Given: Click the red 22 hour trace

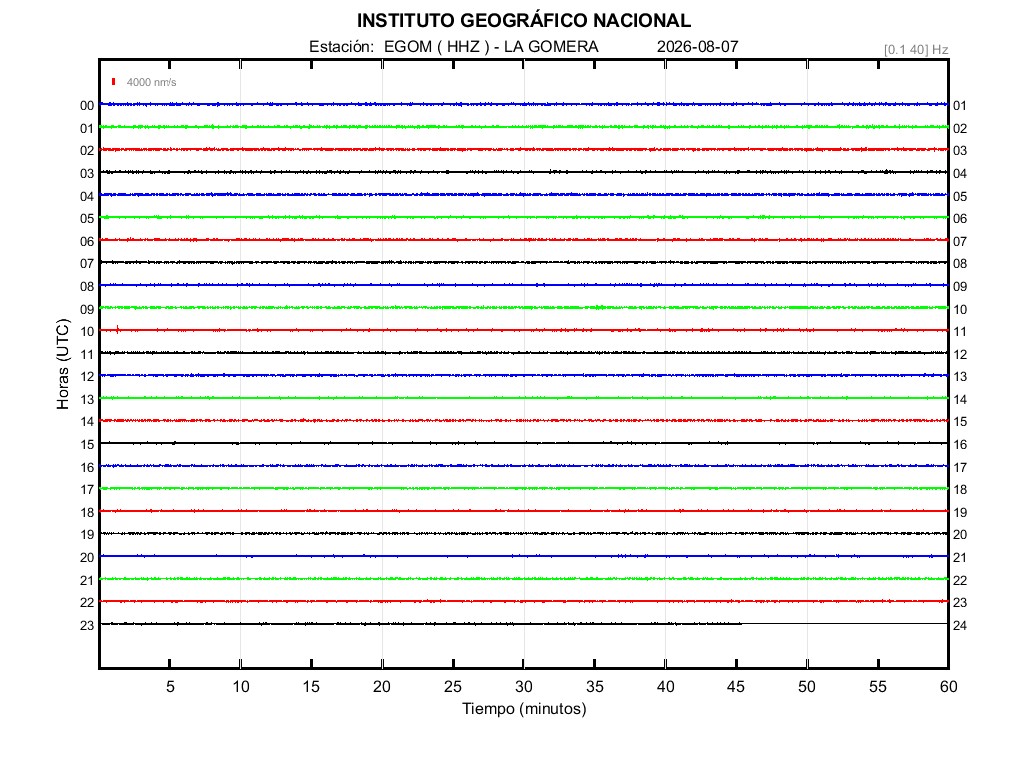Looking at the screenshot, I should (x=524, y=601).
